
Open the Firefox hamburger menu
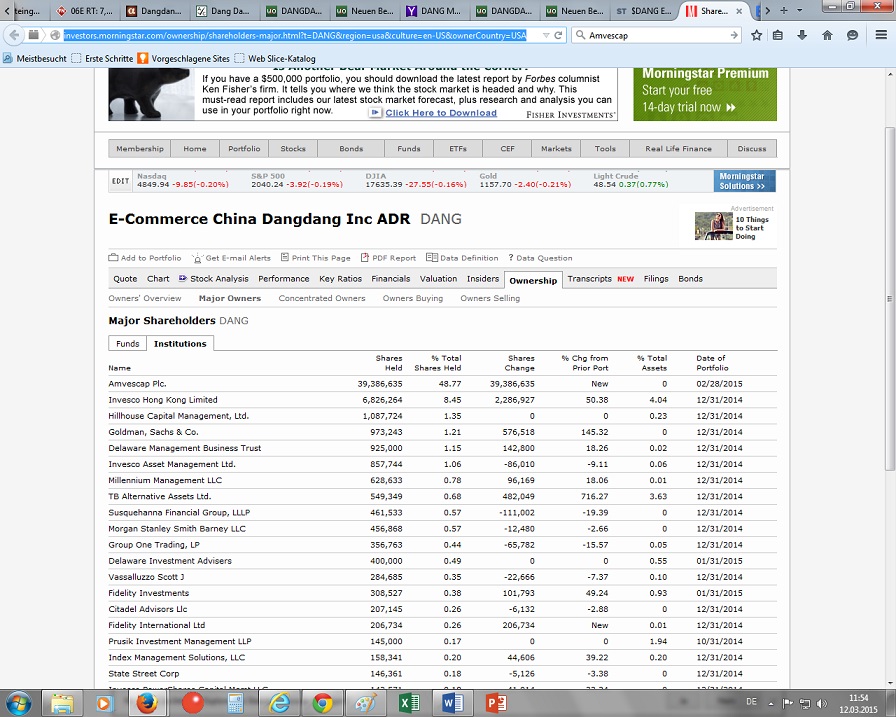point(877,34)
